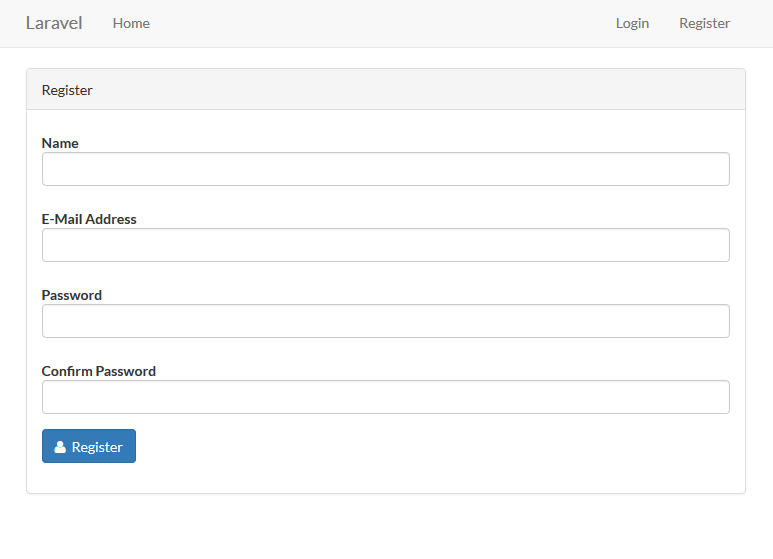Click the E-Mail Address label text

(89, 219)
